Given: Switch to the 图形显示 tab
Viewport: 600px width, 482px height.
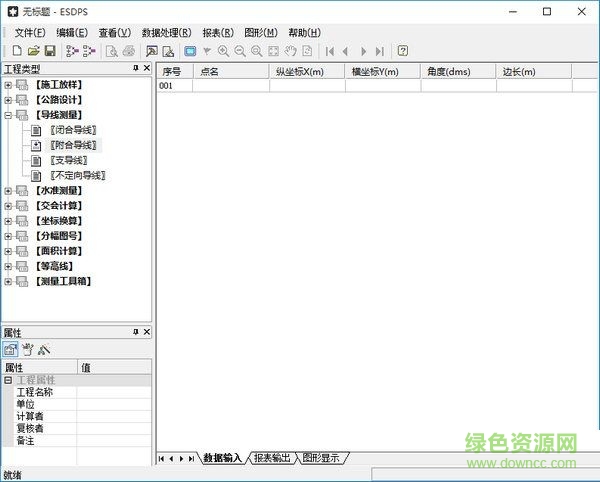Looking at the screenshot, I should click(321, 458).
